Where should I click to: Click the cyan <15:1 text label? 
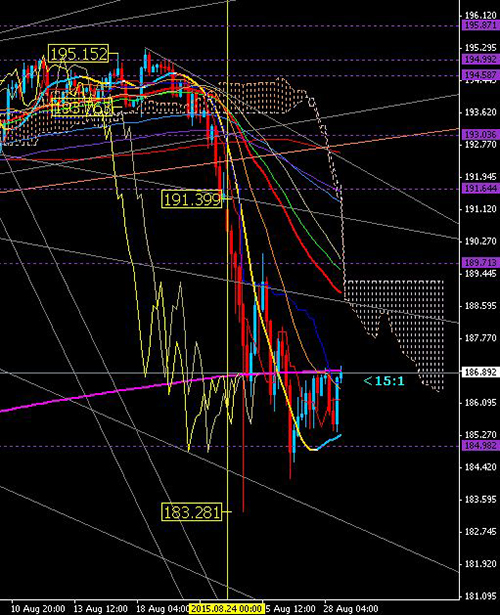pos(384,381)
